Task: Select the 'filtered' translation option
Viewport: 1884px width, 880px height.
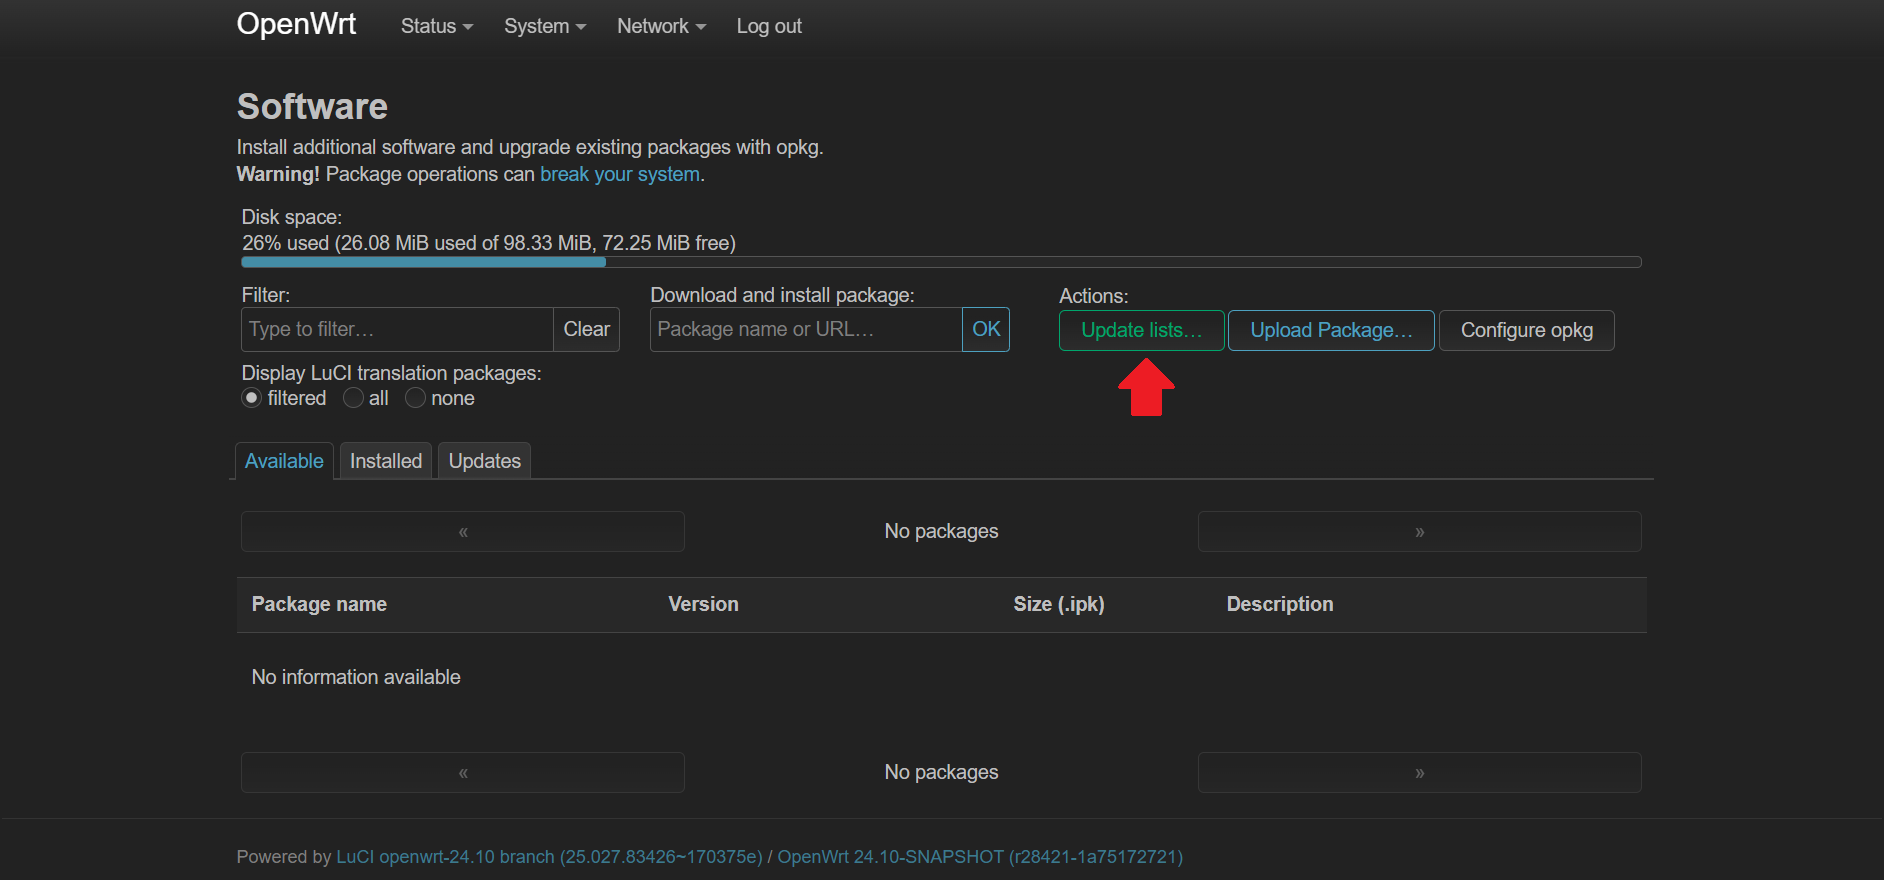Action: [x=252, y=398]
